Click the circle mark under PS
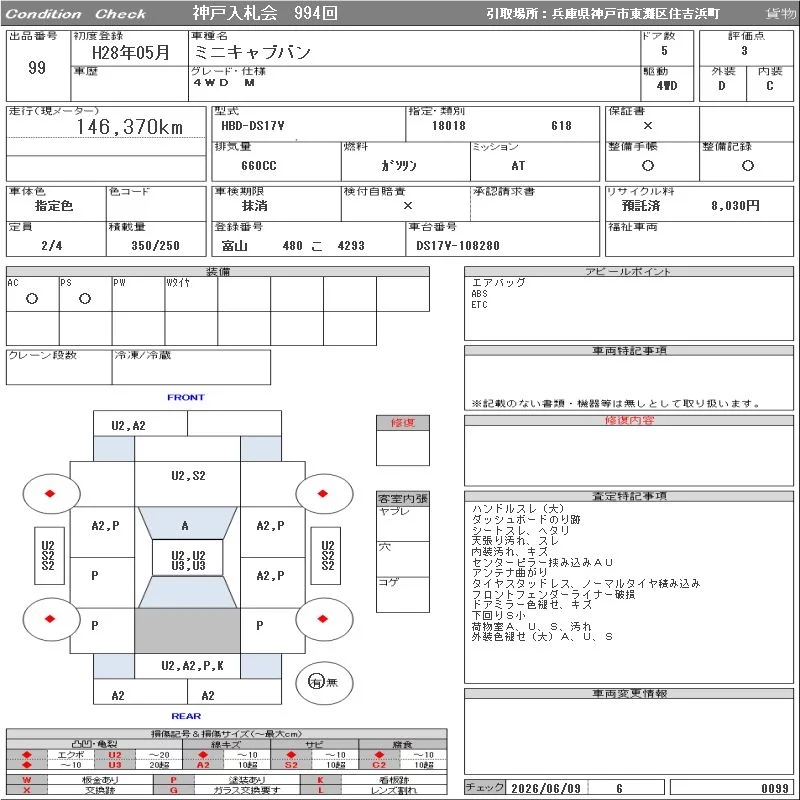This screenshot has width=800, height=800. (x=85, y=298)
